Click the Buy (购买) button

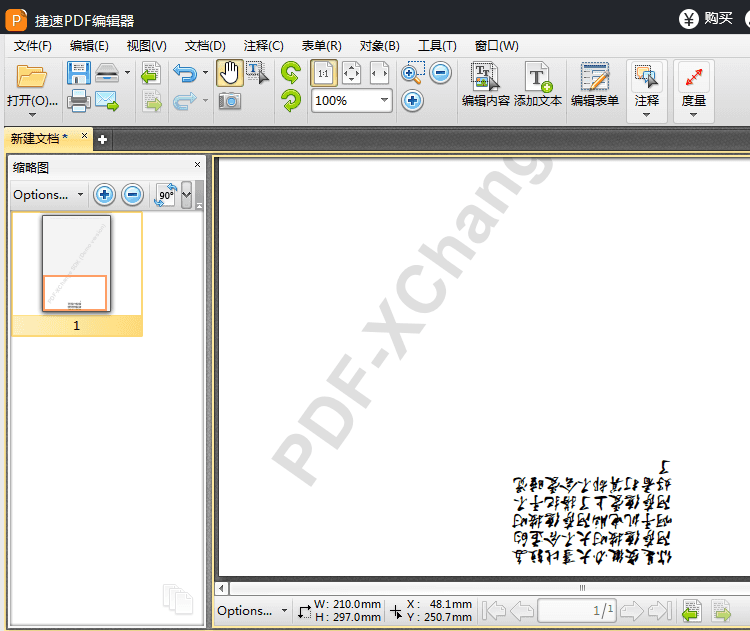pos(706,19)
